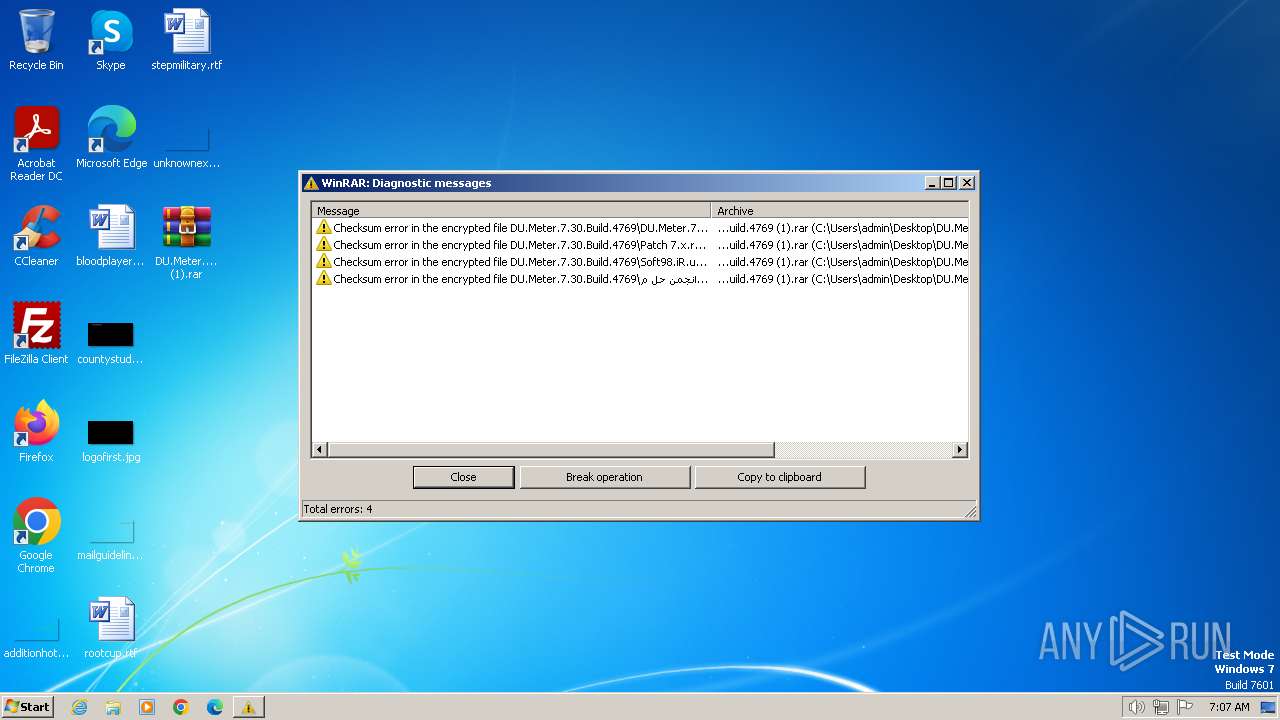Open media player taskbar icon
Viewport: 1280px width, 720px height.
tap(147, 707)
